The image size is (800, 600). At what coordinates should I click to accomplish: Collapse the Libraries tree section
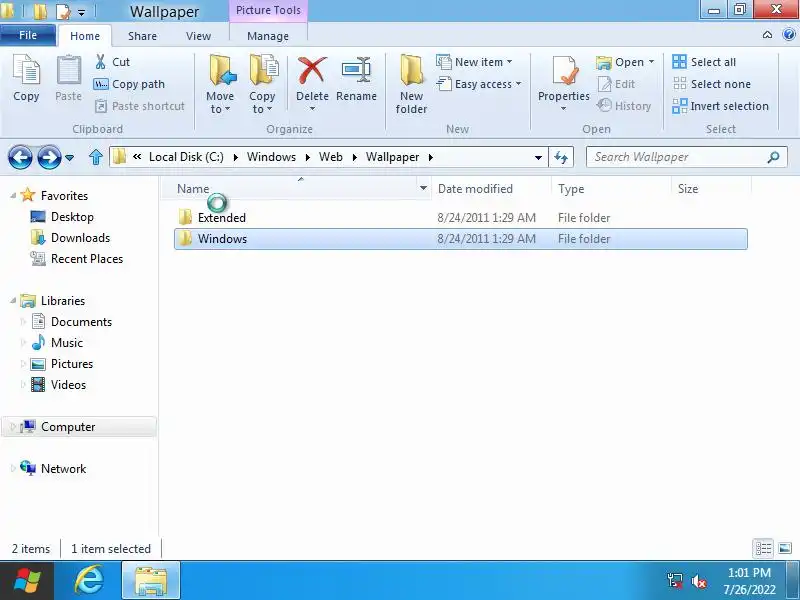[13, 301]
